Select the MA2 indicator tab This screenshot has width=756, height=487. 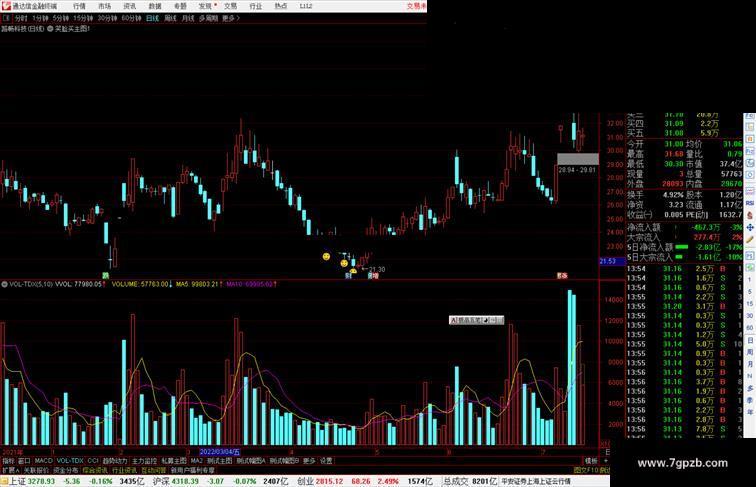point(196,461)
